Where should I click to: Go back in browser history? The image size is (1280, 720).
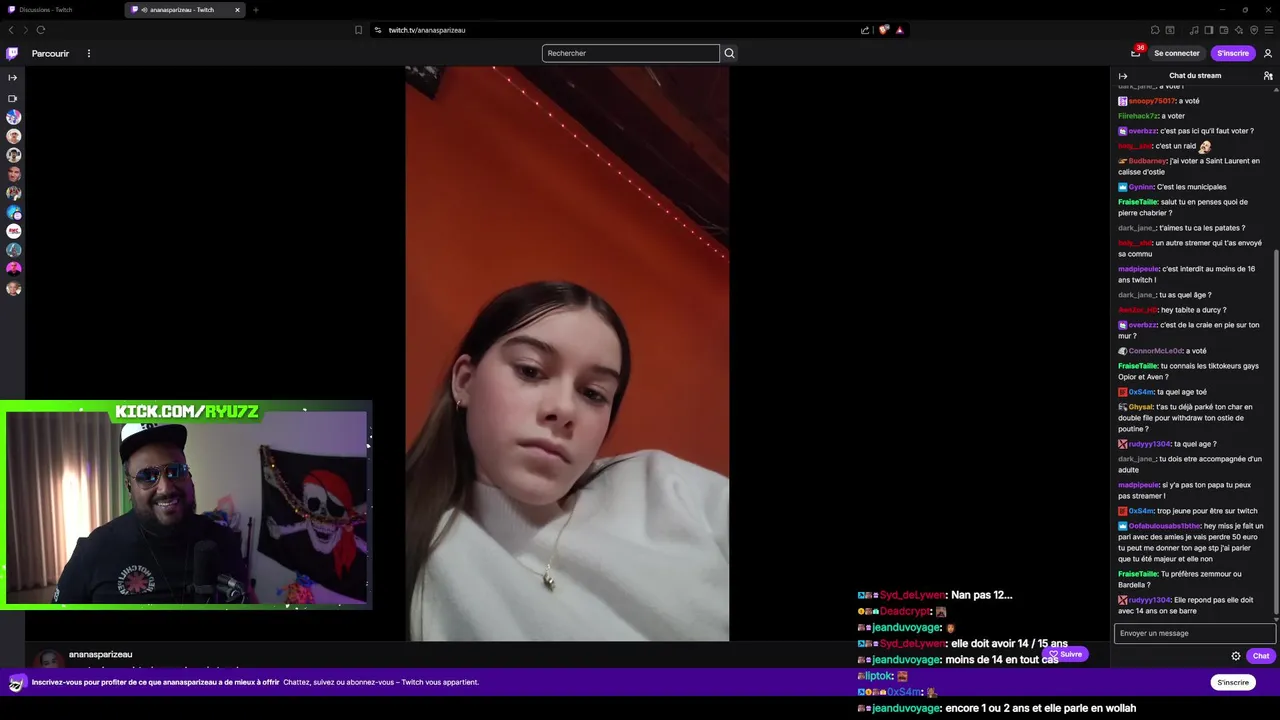tap(11, 30)
